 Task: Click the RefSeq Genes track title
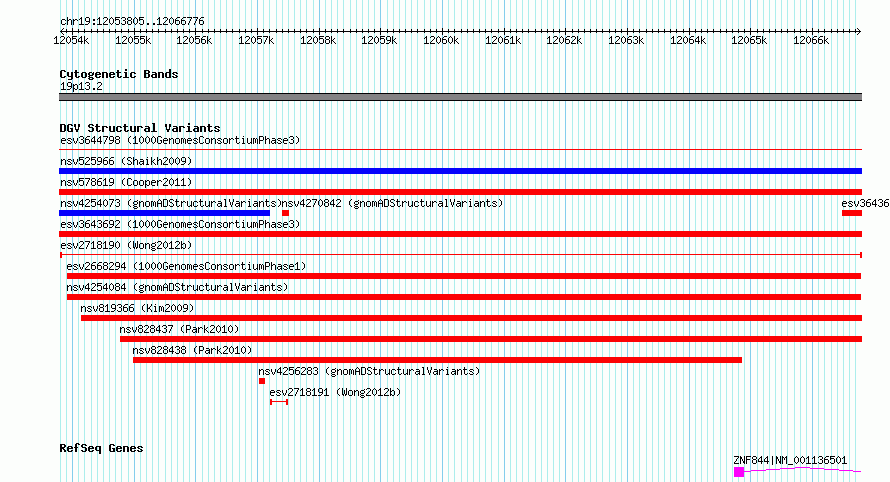click(x=101, y=448)
